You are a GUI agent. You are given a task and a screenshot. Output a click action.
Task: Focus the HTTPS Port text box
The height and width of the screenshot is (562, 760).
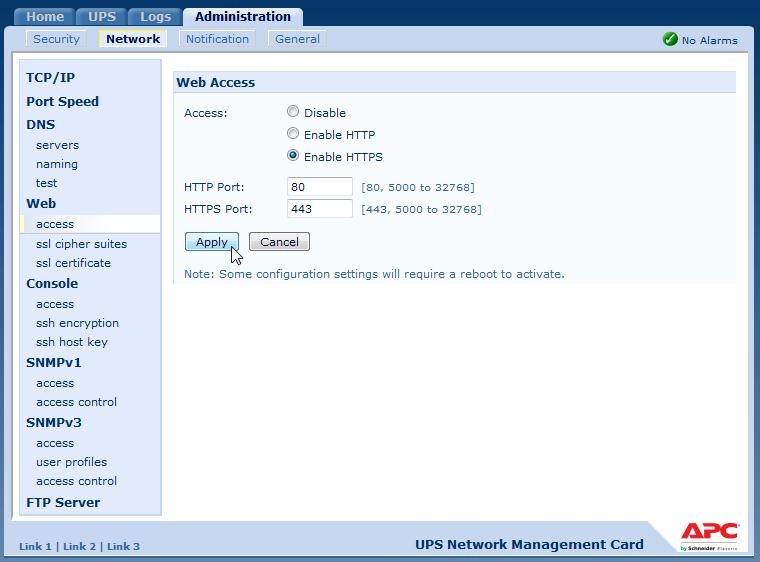coord(319,209)
